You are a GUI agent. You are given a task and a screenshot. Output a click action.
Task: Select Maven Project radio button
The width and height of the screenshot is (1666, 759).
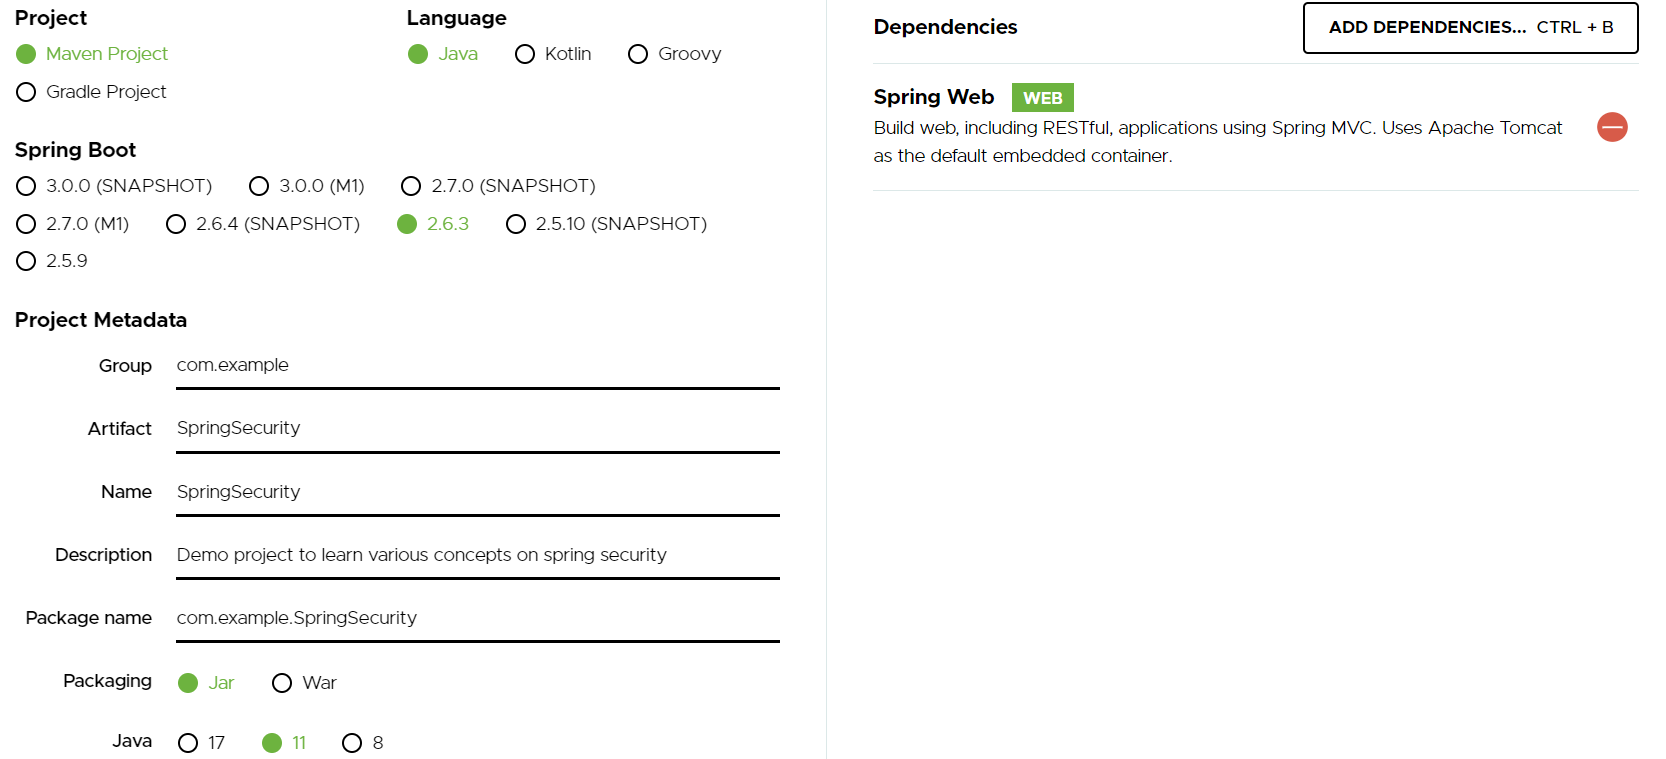27,54
